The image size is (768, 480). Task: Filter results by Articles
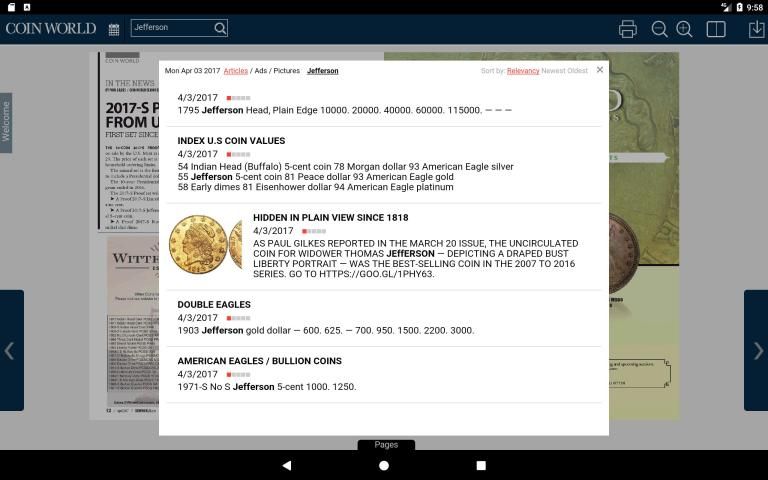pyautogui.click(x=235, y=71)
